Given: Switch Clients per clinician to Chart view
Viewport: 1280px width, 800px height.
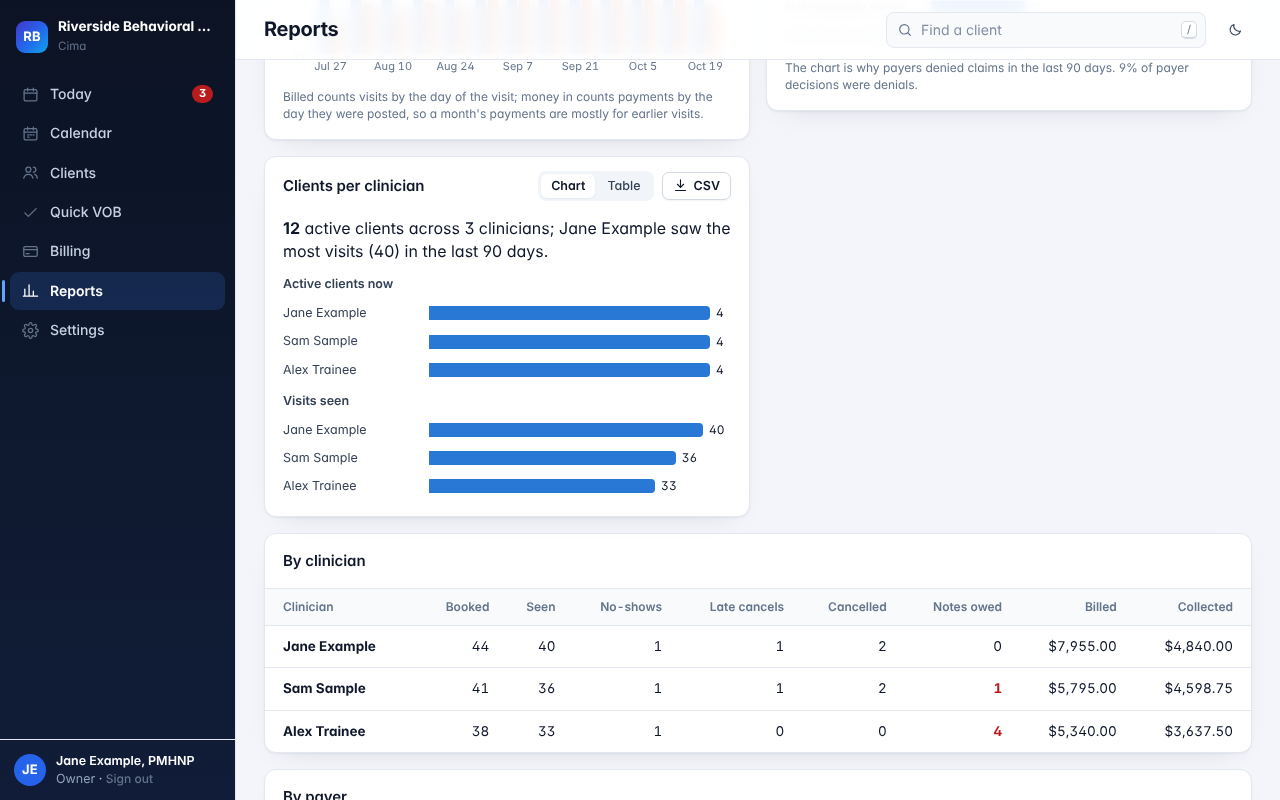Looking at the screenshot, I should point(568,186).
